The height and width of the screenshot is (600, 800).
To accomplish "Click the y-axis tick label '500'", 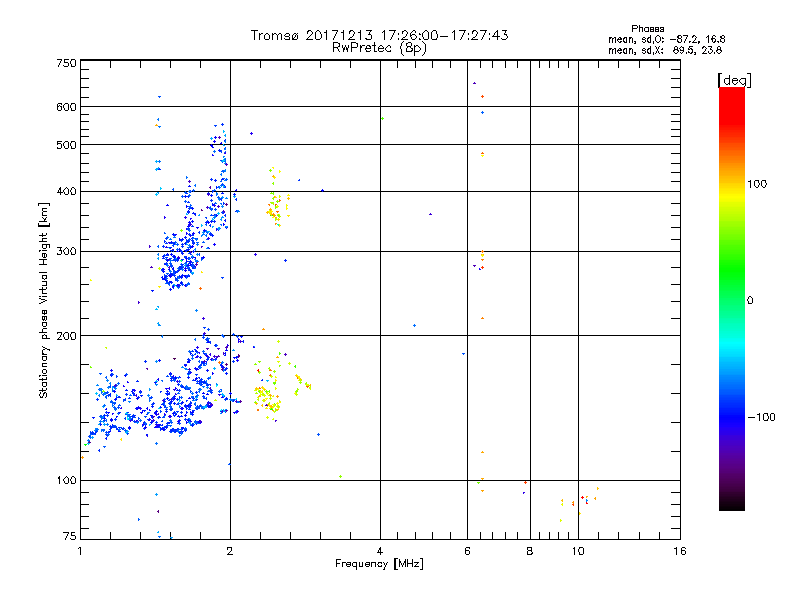I will click(66, 145).
